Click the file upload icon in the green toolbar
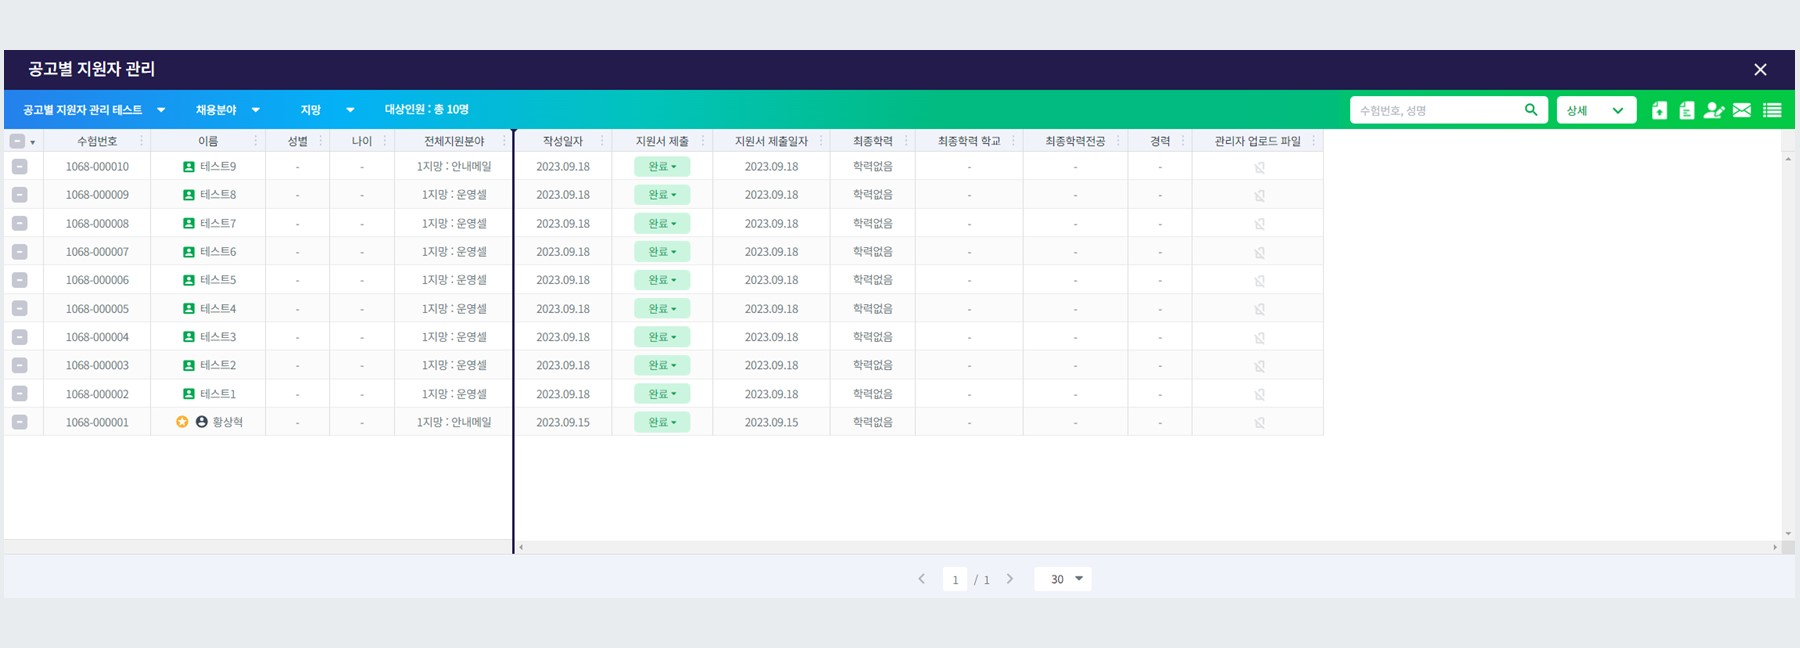The width and height of the screenshot is (1800, 648). pyautogui.click(x=1659, y=110)
